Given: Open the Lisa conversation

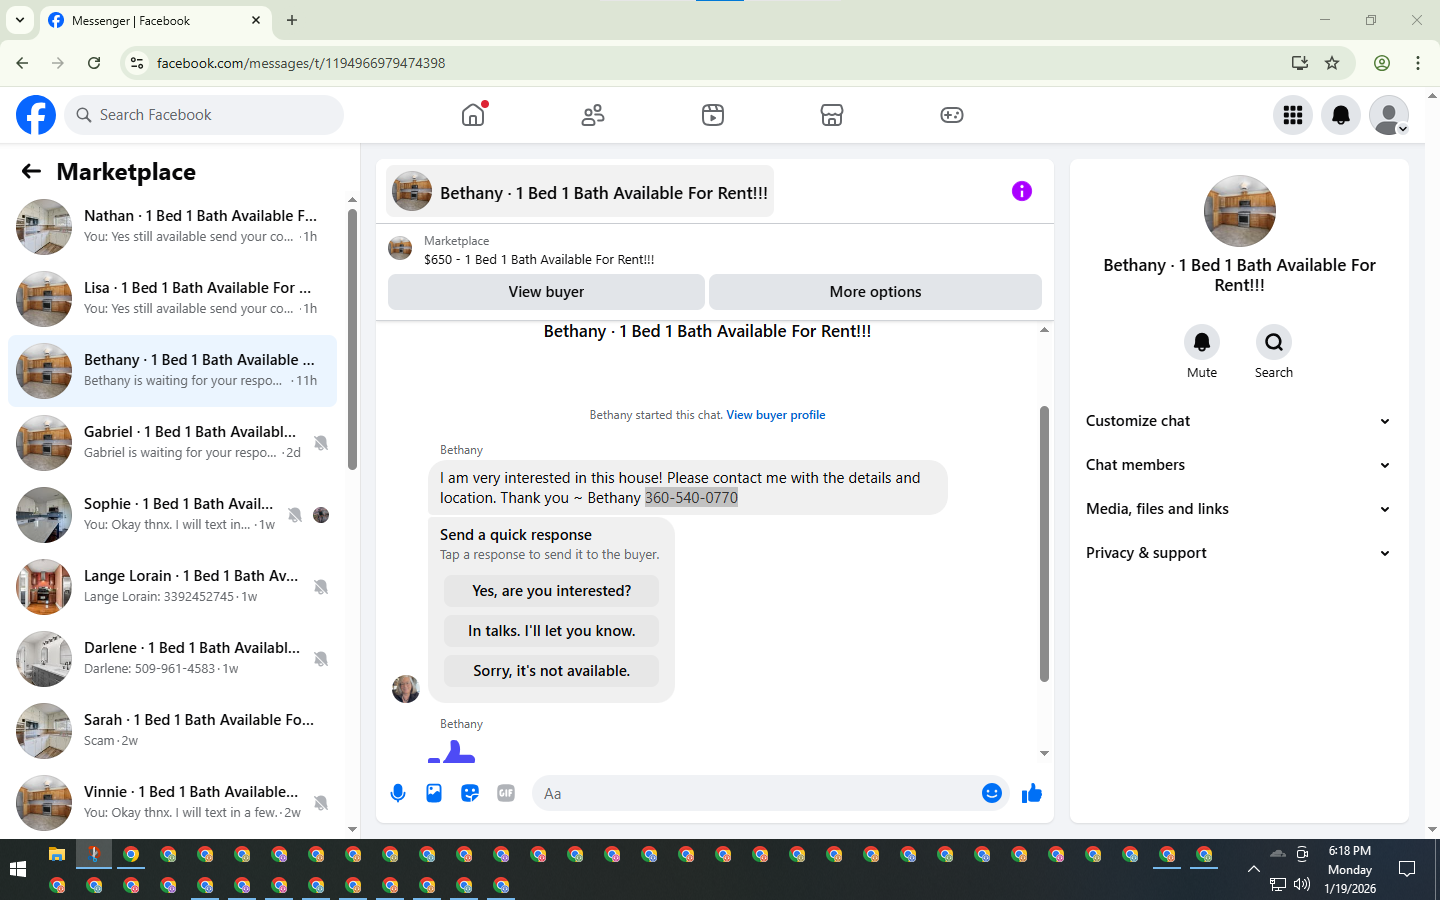Looking at the screenshot, I should [172, 299].
